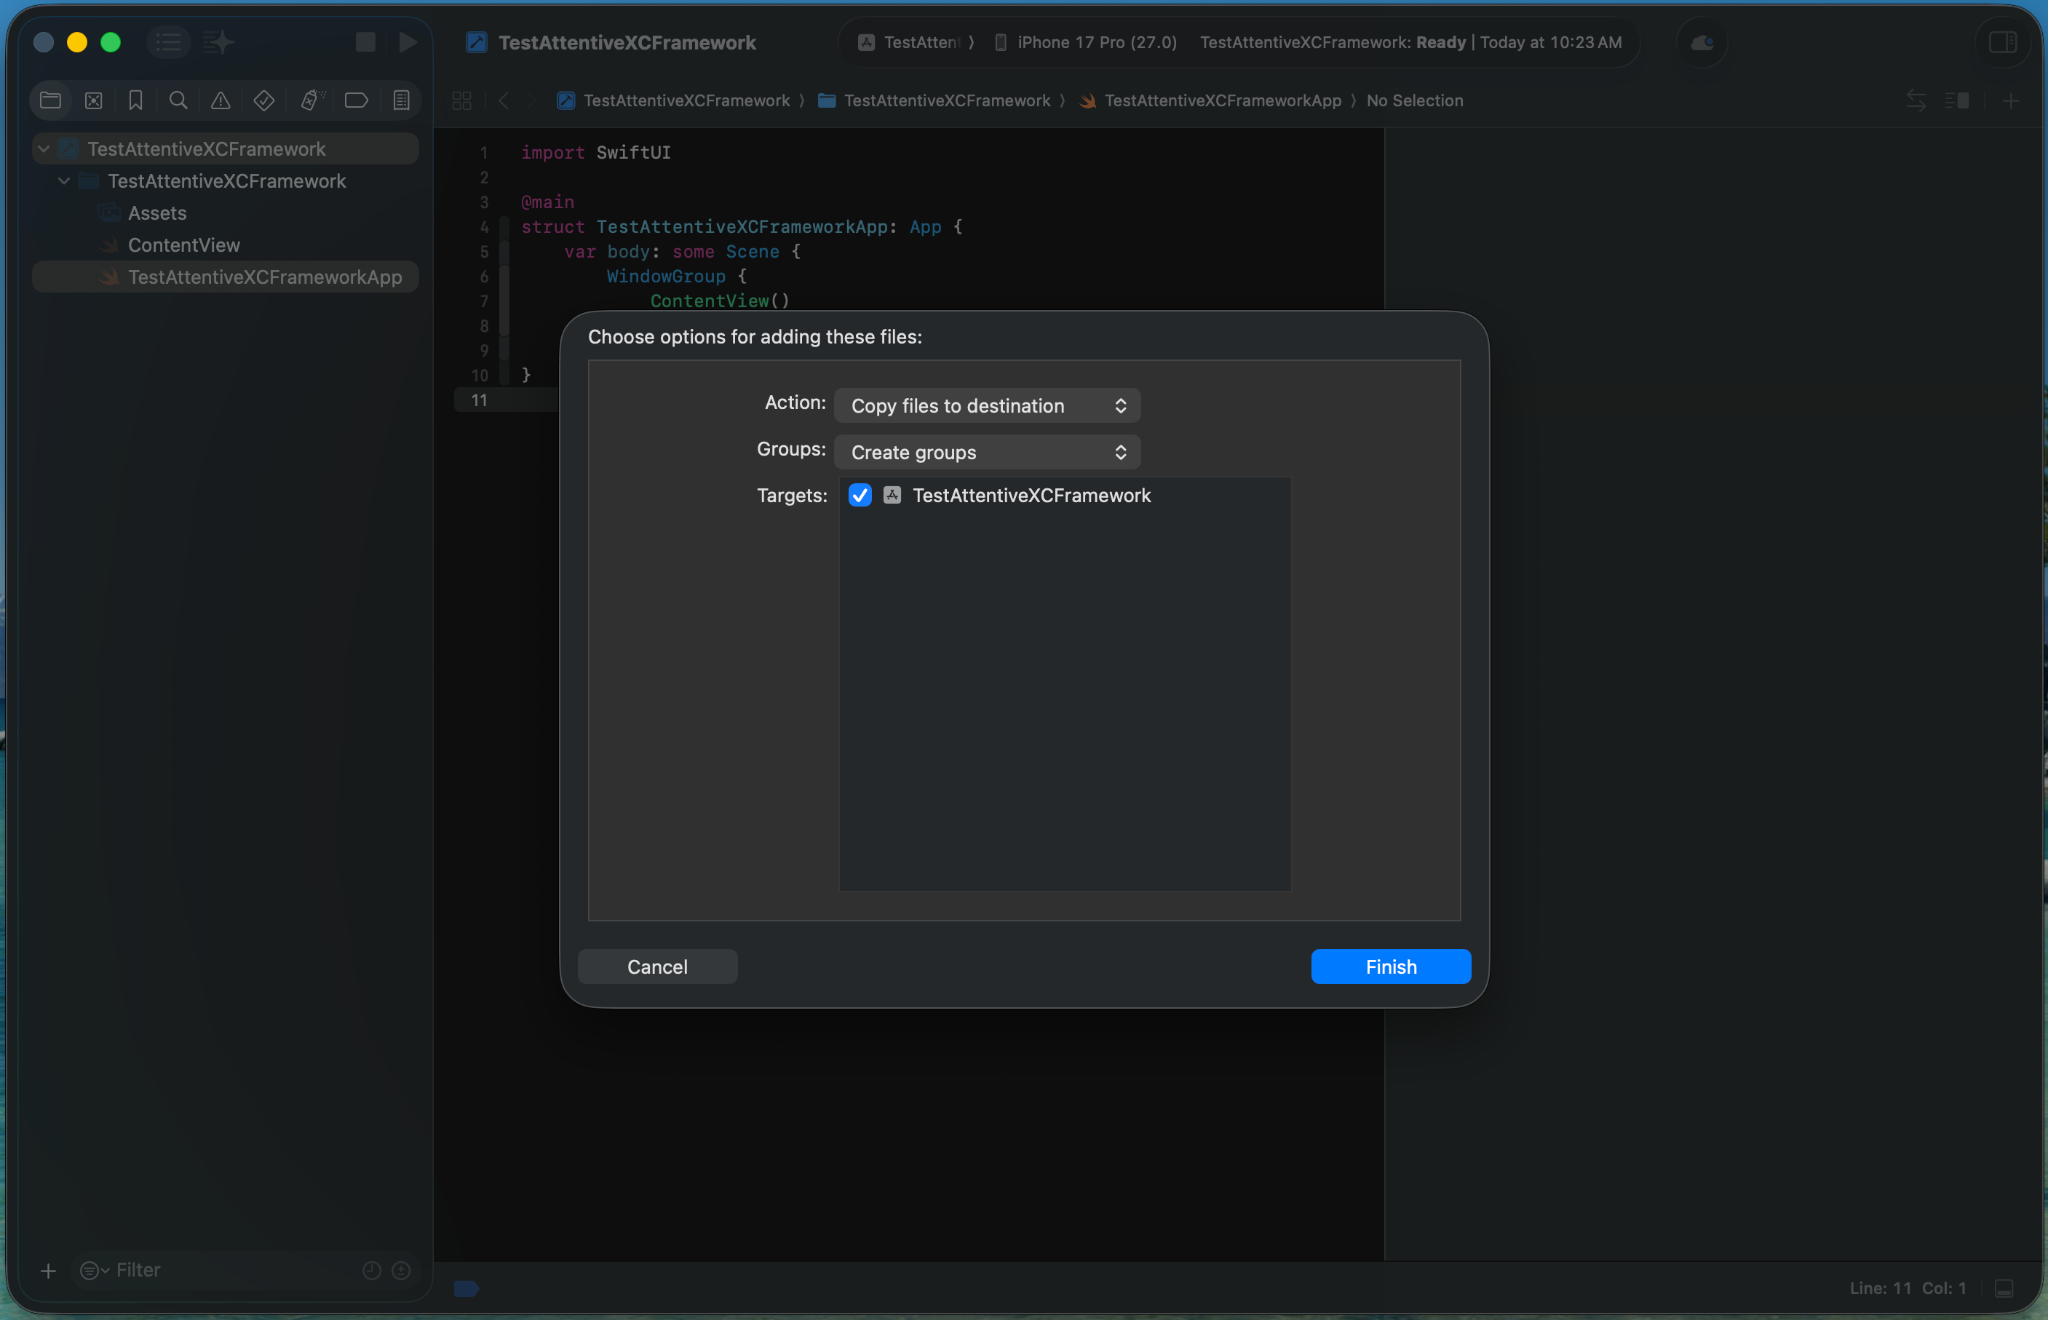
Task: Collapse the TestAttentiveXCFramework folder group
Action: (x=64, y=181)
